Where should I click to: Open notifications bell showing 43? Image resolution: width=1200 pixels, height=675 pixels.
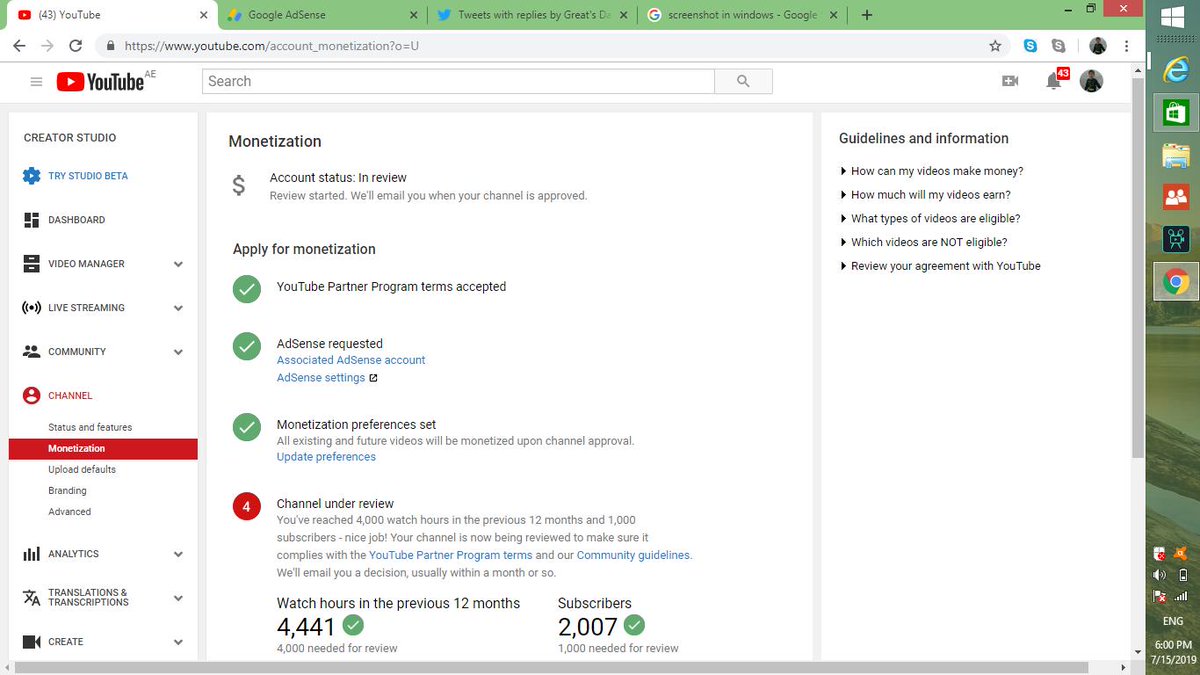(1055, 81)
